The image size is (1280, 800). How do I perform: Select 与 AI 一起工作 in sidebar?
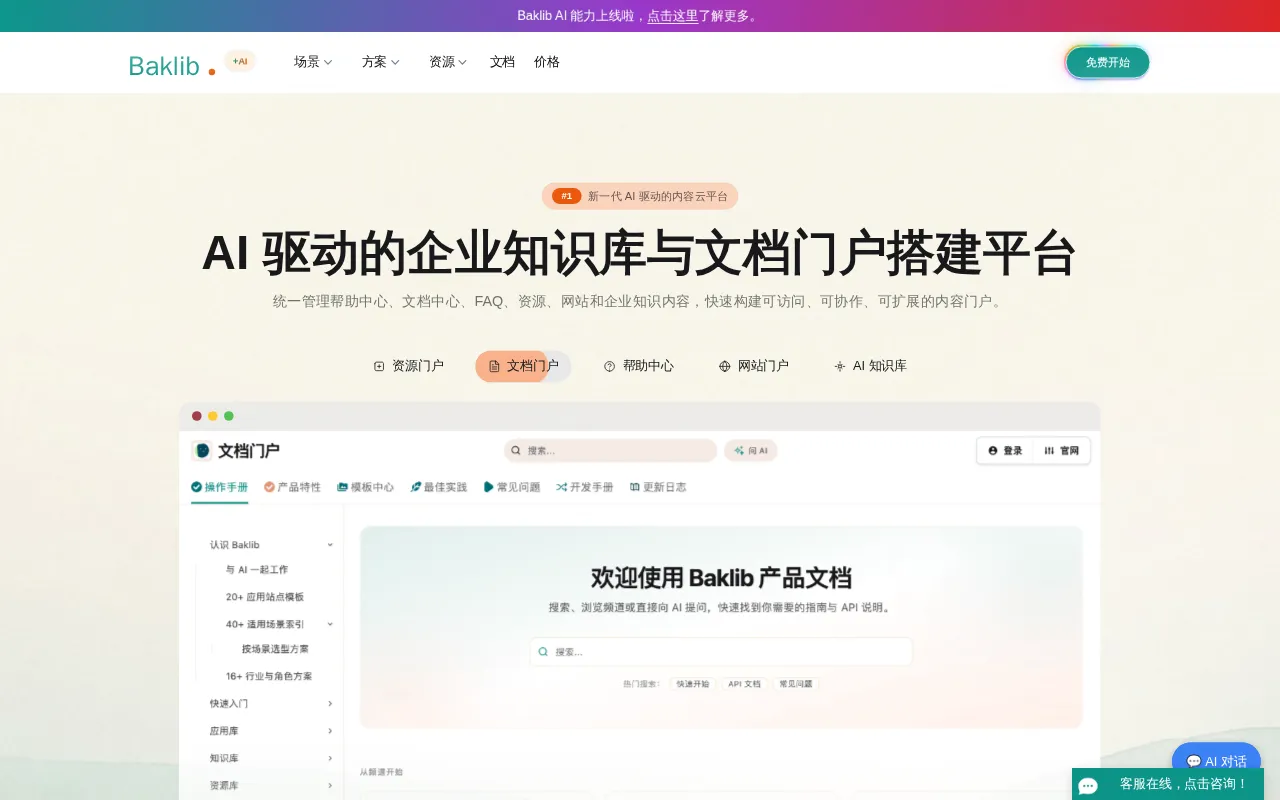[x=257, y=570]
